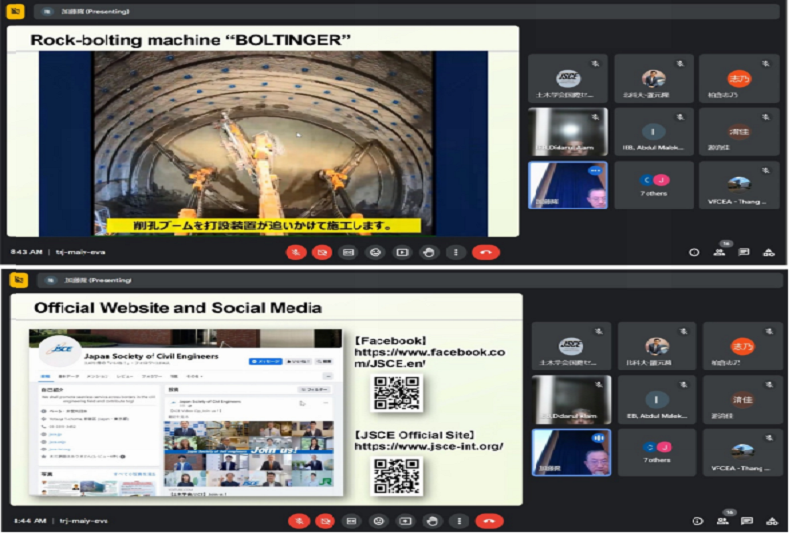This screenshot has width=800, height=533.
Task: Show participants list in the 8:44 AM meeting
Action: click(x=722, y=521)
